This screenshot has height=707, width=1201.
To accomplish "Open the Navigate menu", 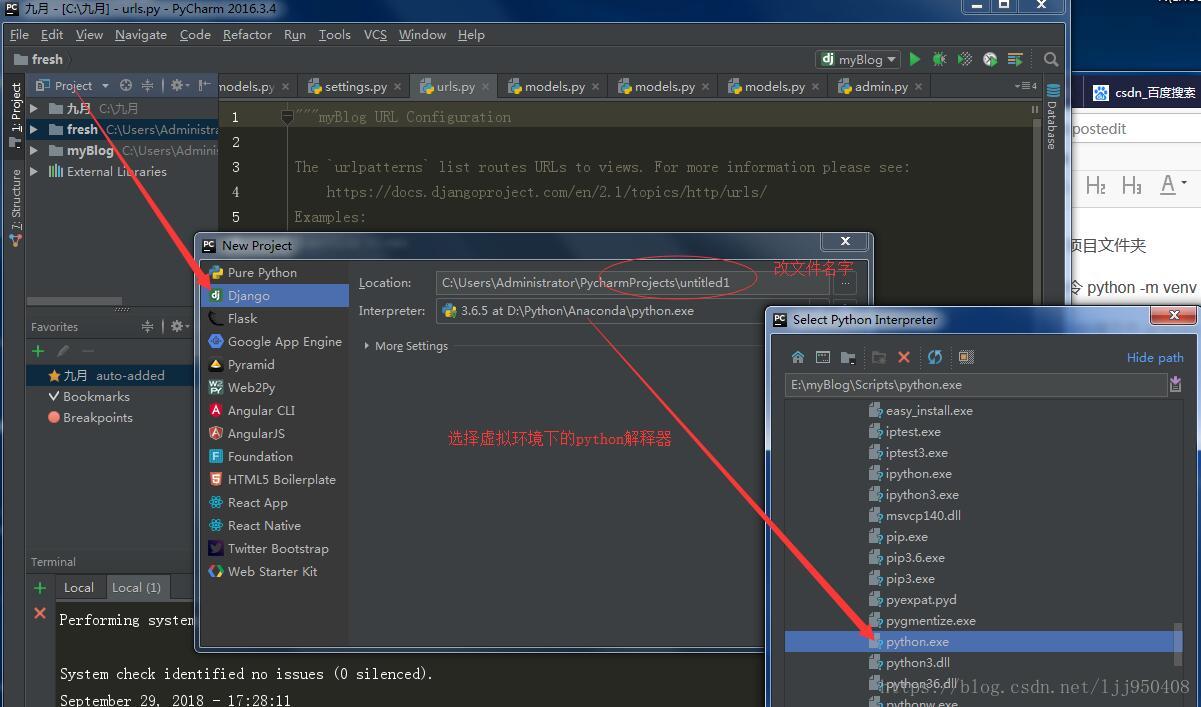I will click(140, 34).
